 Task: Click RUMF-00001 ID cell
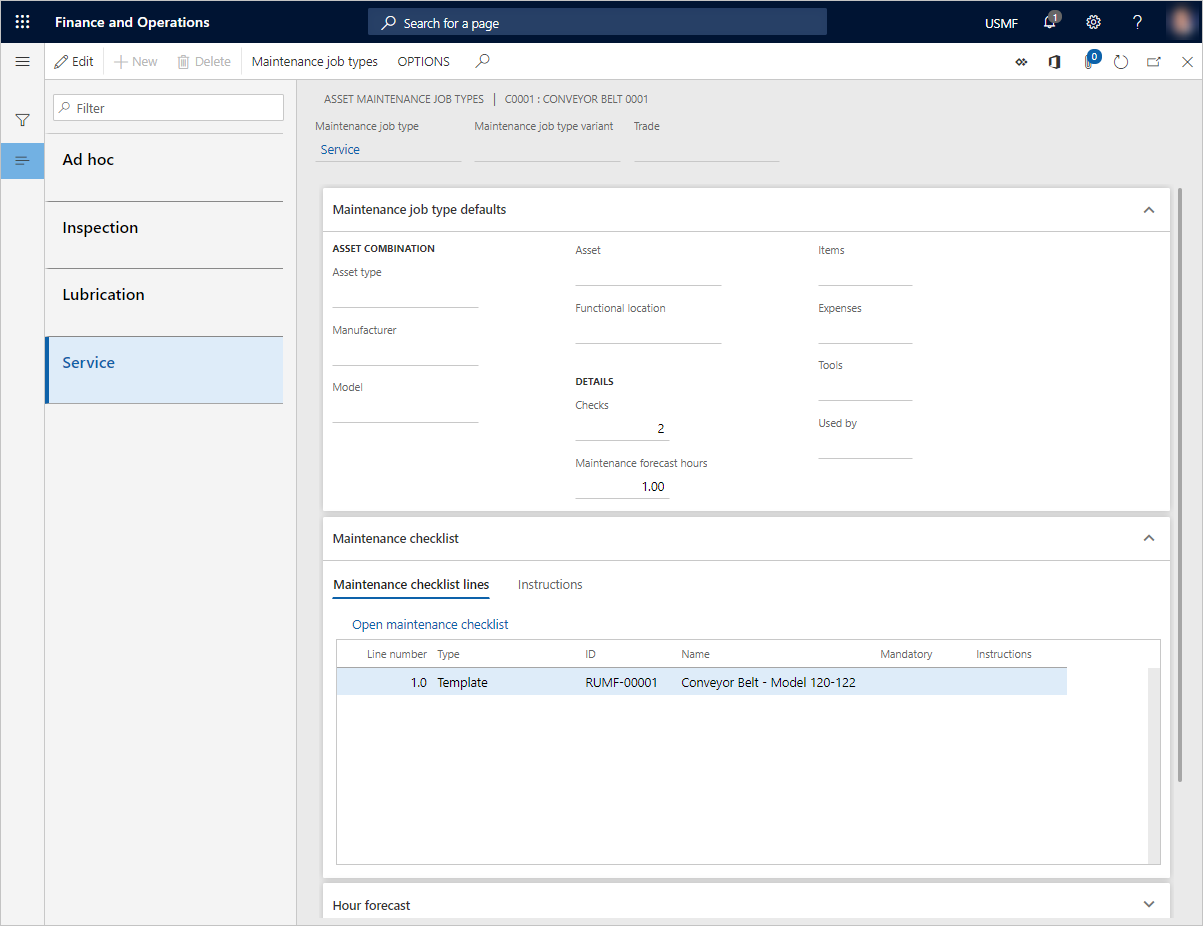tap(621, 683)
